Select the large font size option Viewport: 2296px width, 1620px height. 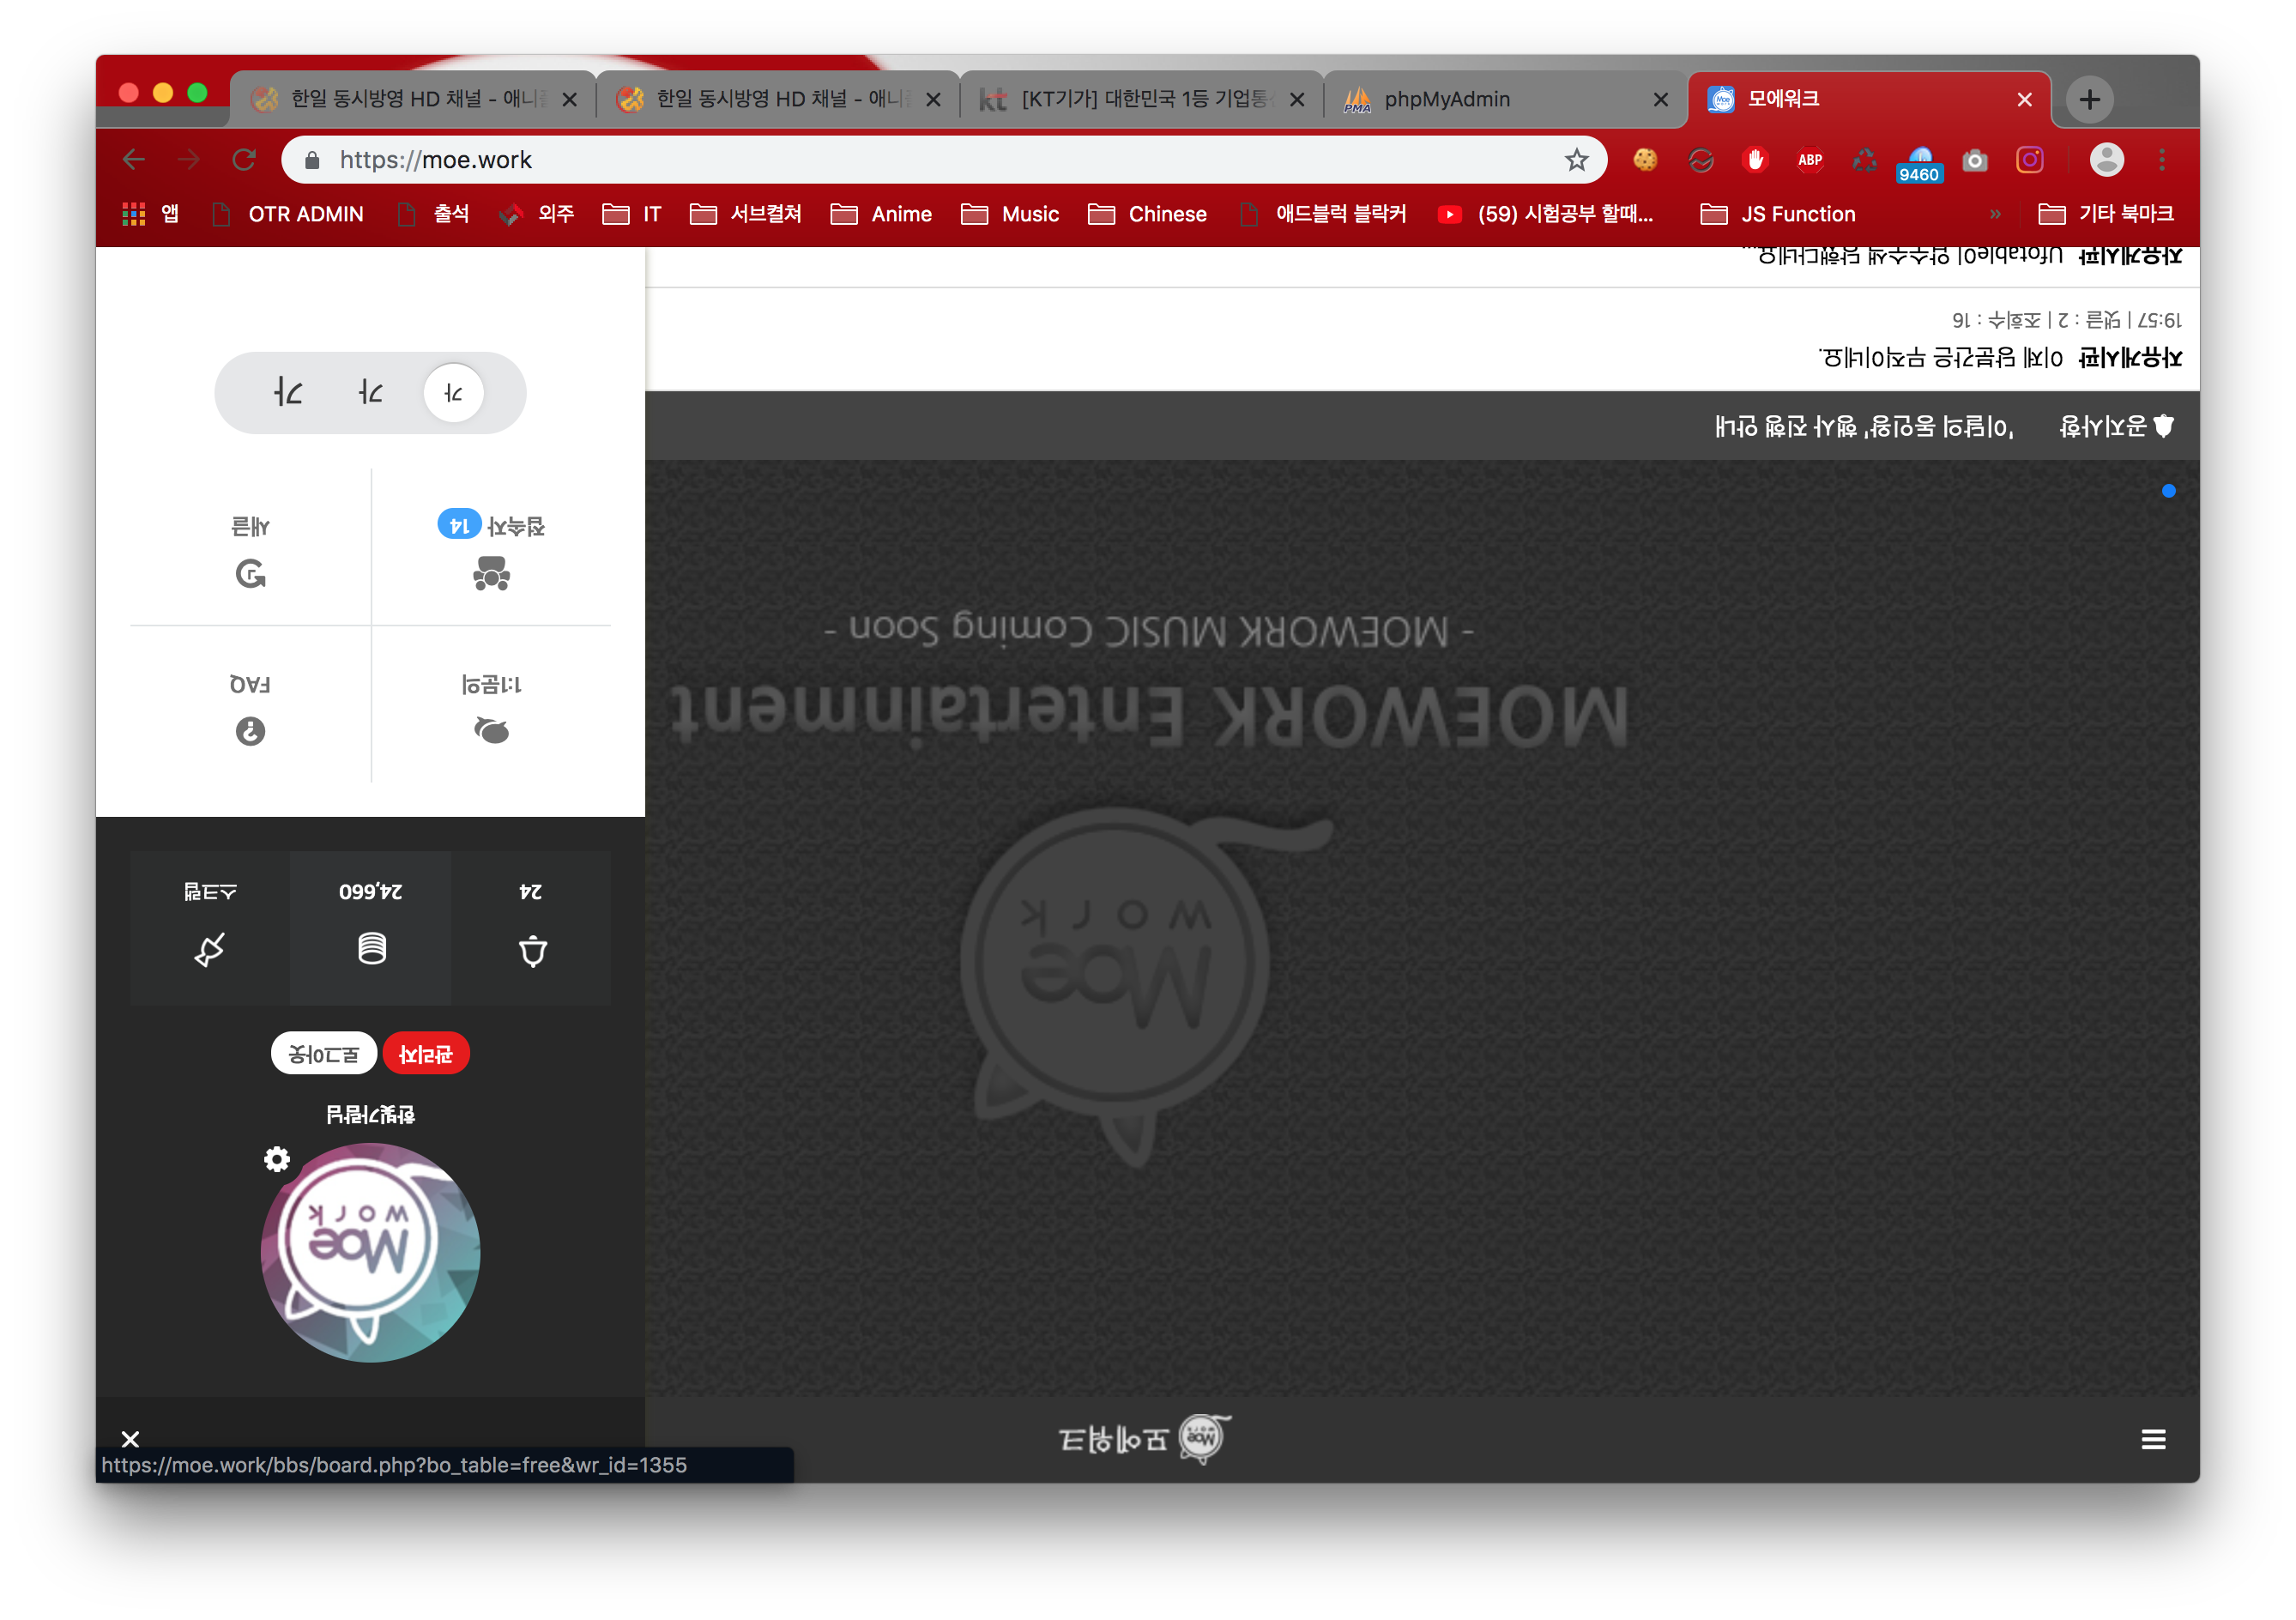tap(288, 393)
